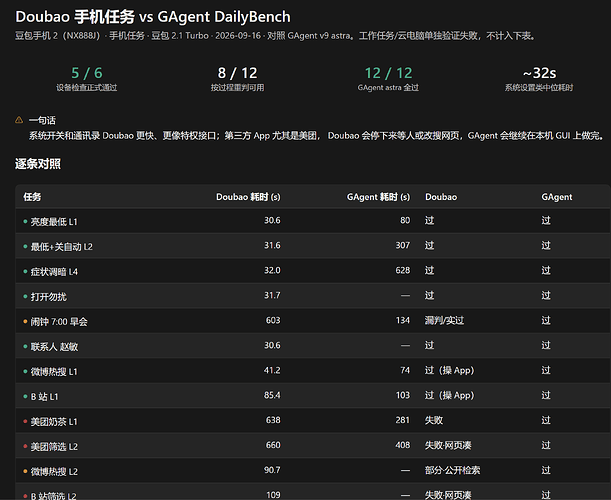Select the 12 / 12 GAgent astra stat

[388, 79]
